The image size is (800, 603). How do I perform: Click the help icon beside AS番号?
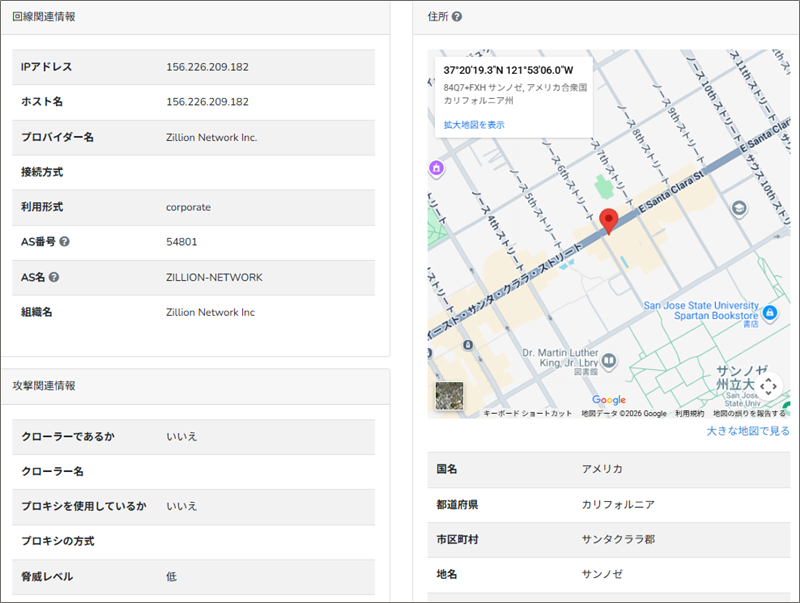[x=64, y=242]
